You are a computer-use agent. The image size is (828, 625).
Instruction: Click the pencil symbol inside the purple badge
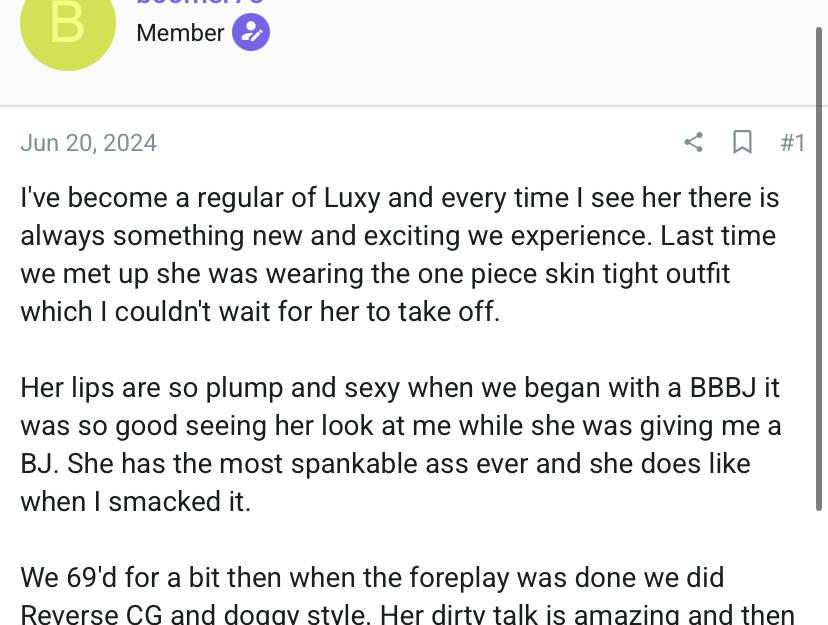click(251, 32)
